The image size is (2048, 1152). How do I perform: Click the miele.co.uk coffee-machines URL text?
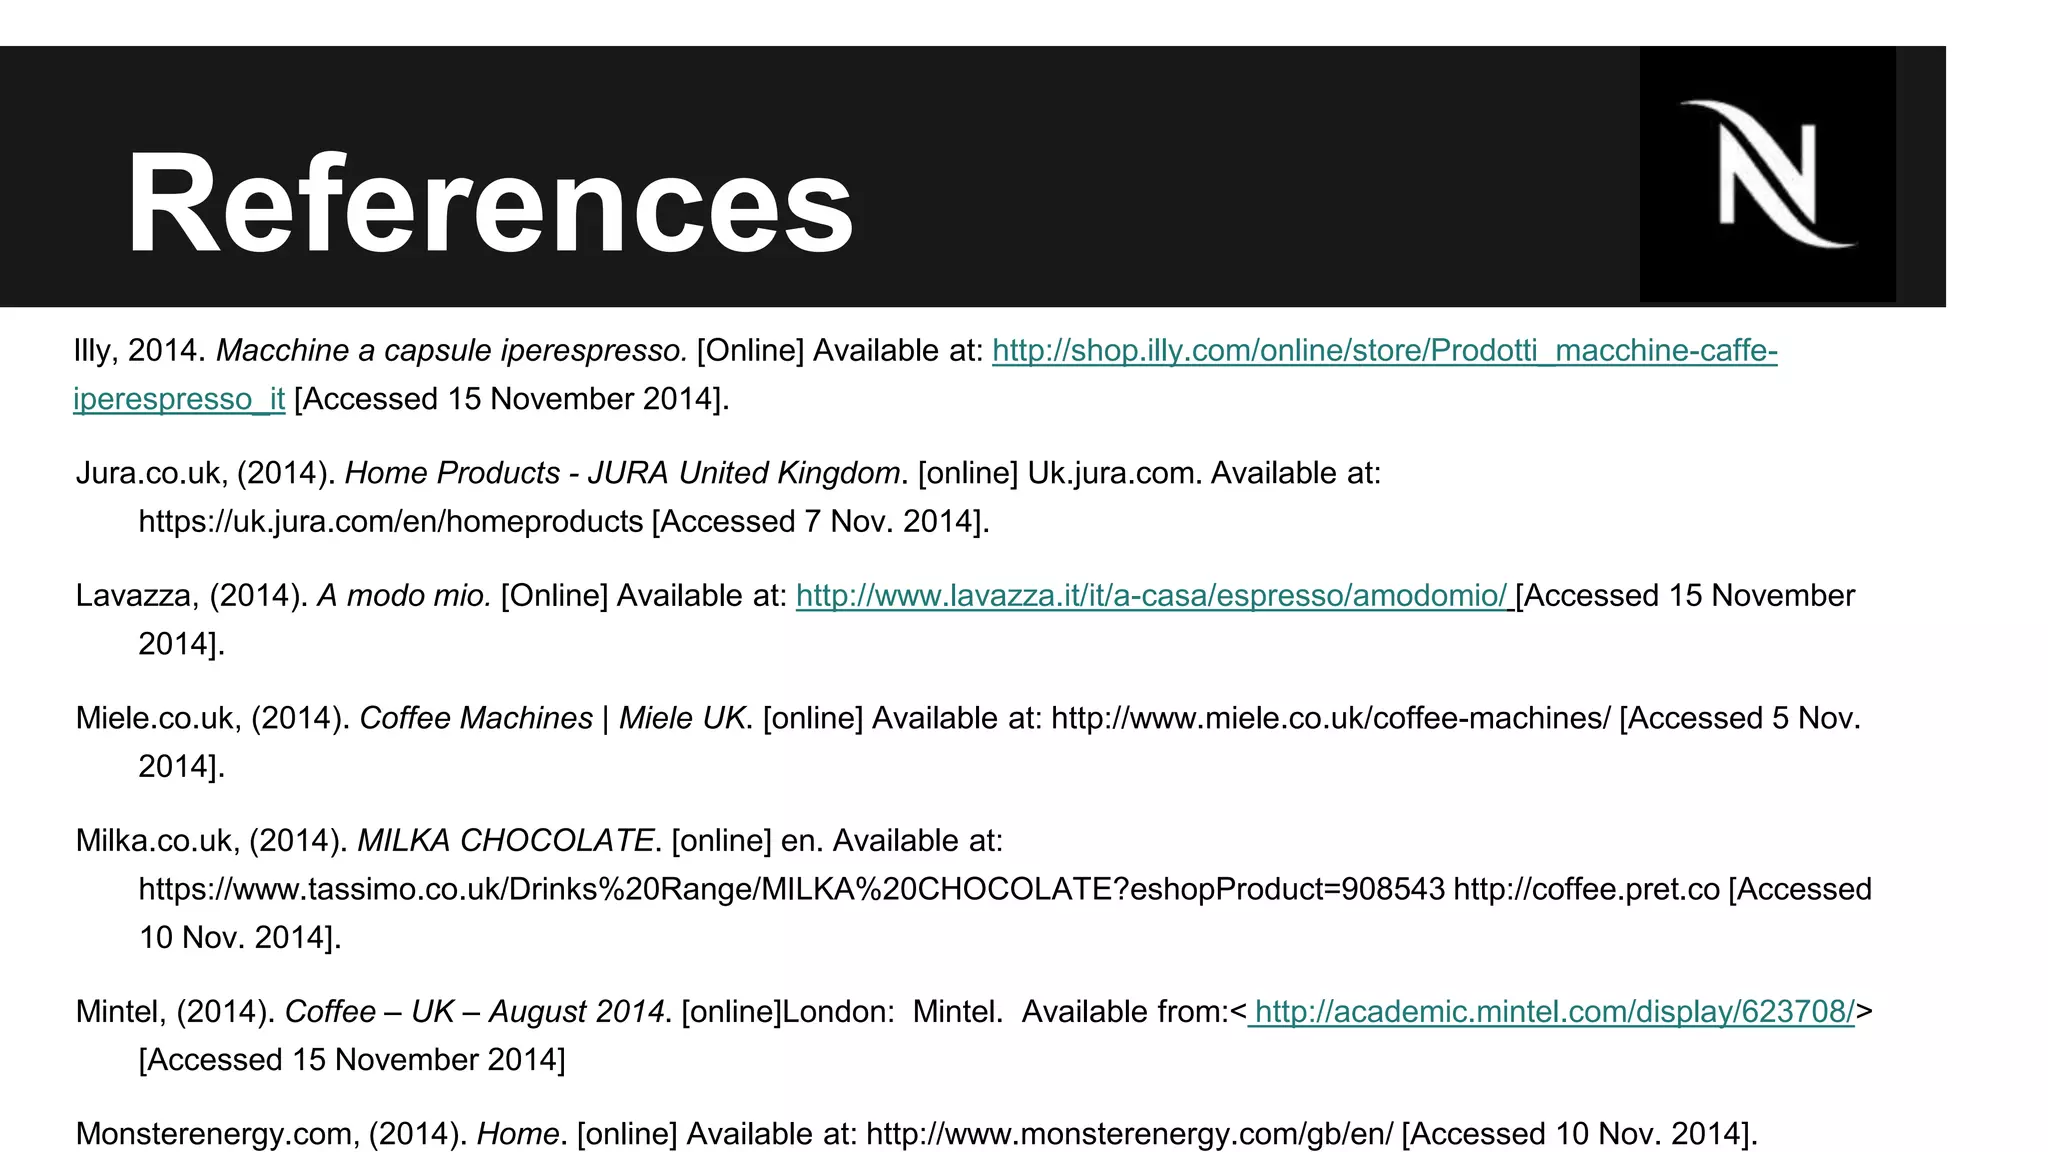click(x=1330, y=719)
